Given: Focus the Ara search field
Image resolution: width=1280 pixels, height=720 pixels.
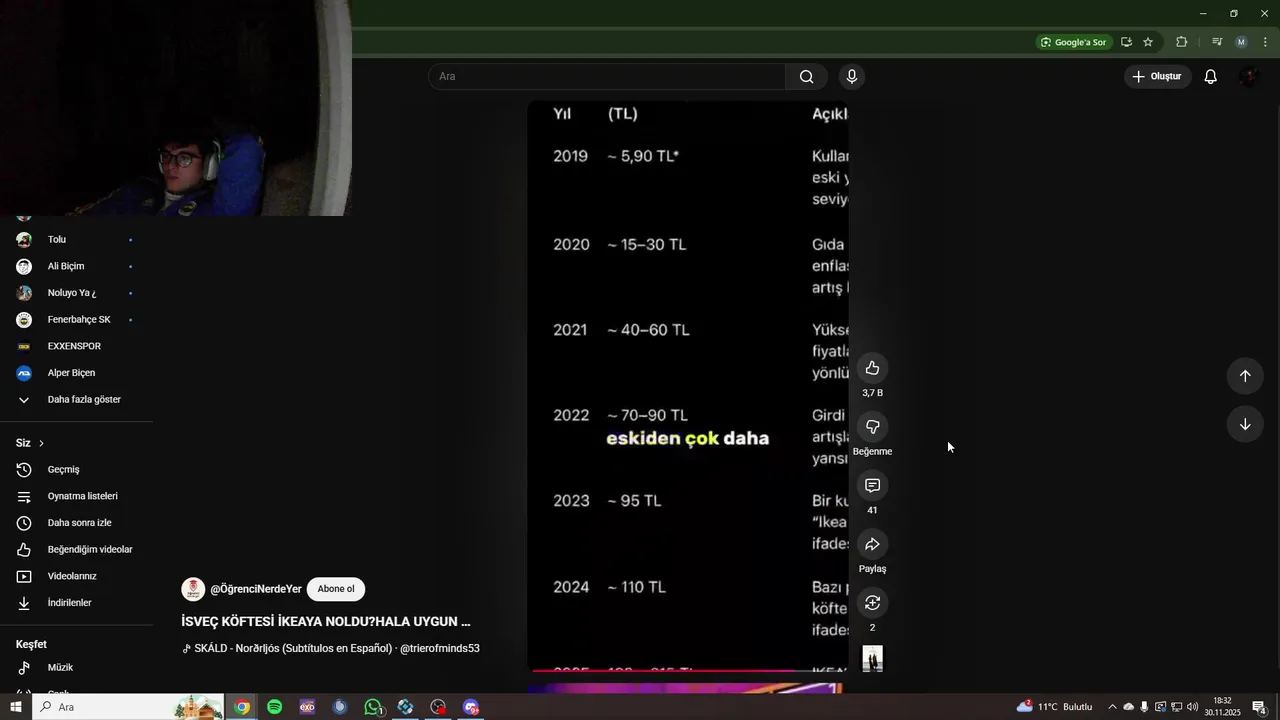Looking at the screenshot, I should point(607,77).
